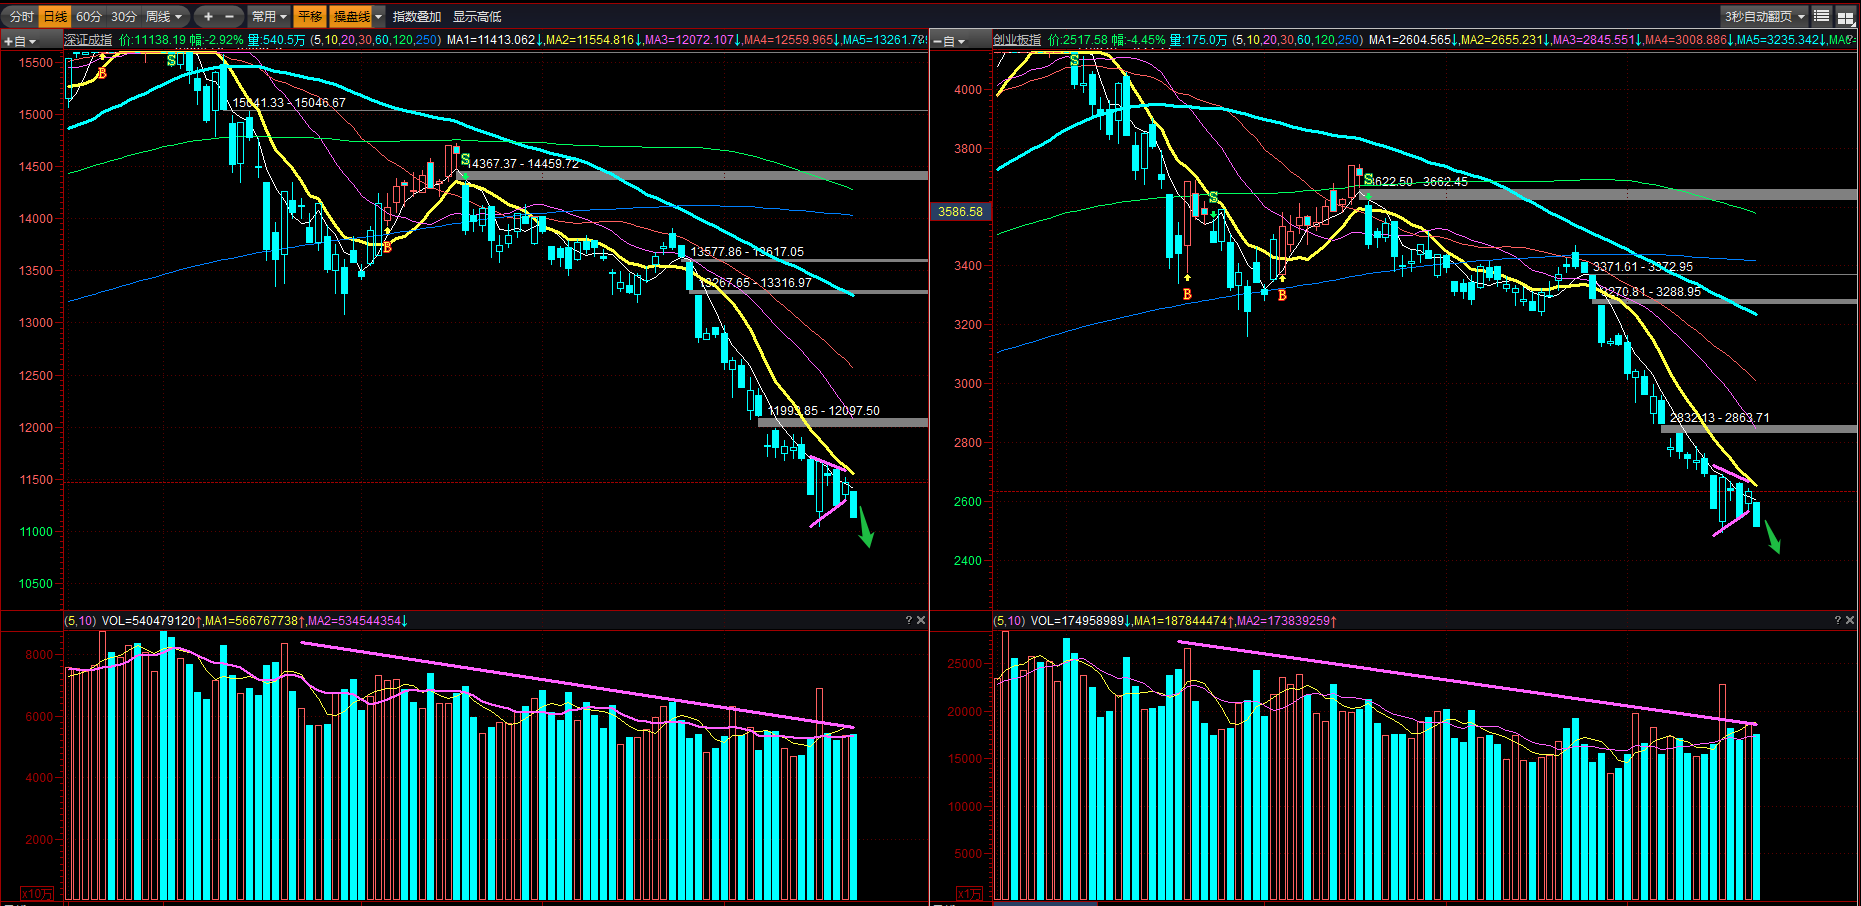Toggle 平移 pan mode
The width and height of the screenshot is (1861, 906).
pos(310,16)
